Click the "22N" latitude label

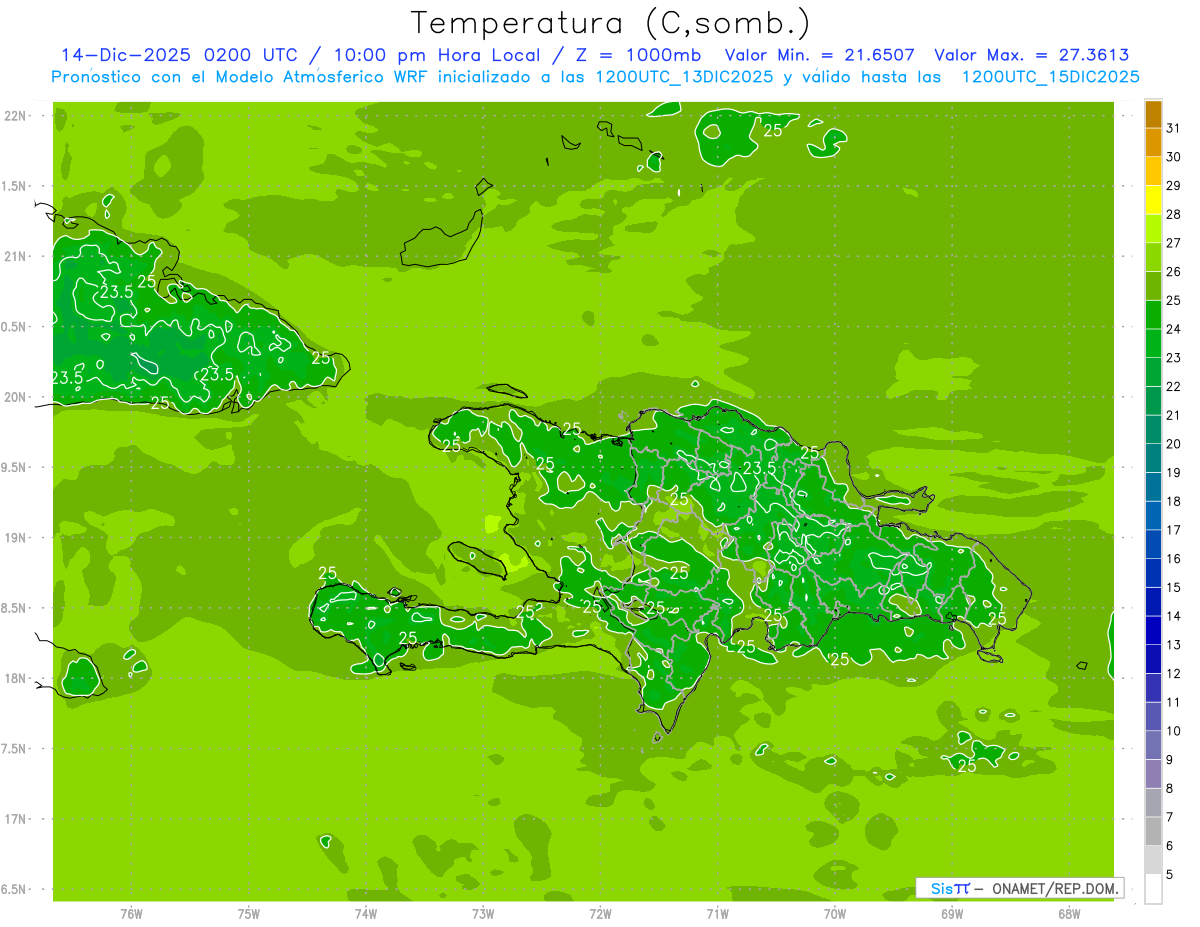coord(14,116)
